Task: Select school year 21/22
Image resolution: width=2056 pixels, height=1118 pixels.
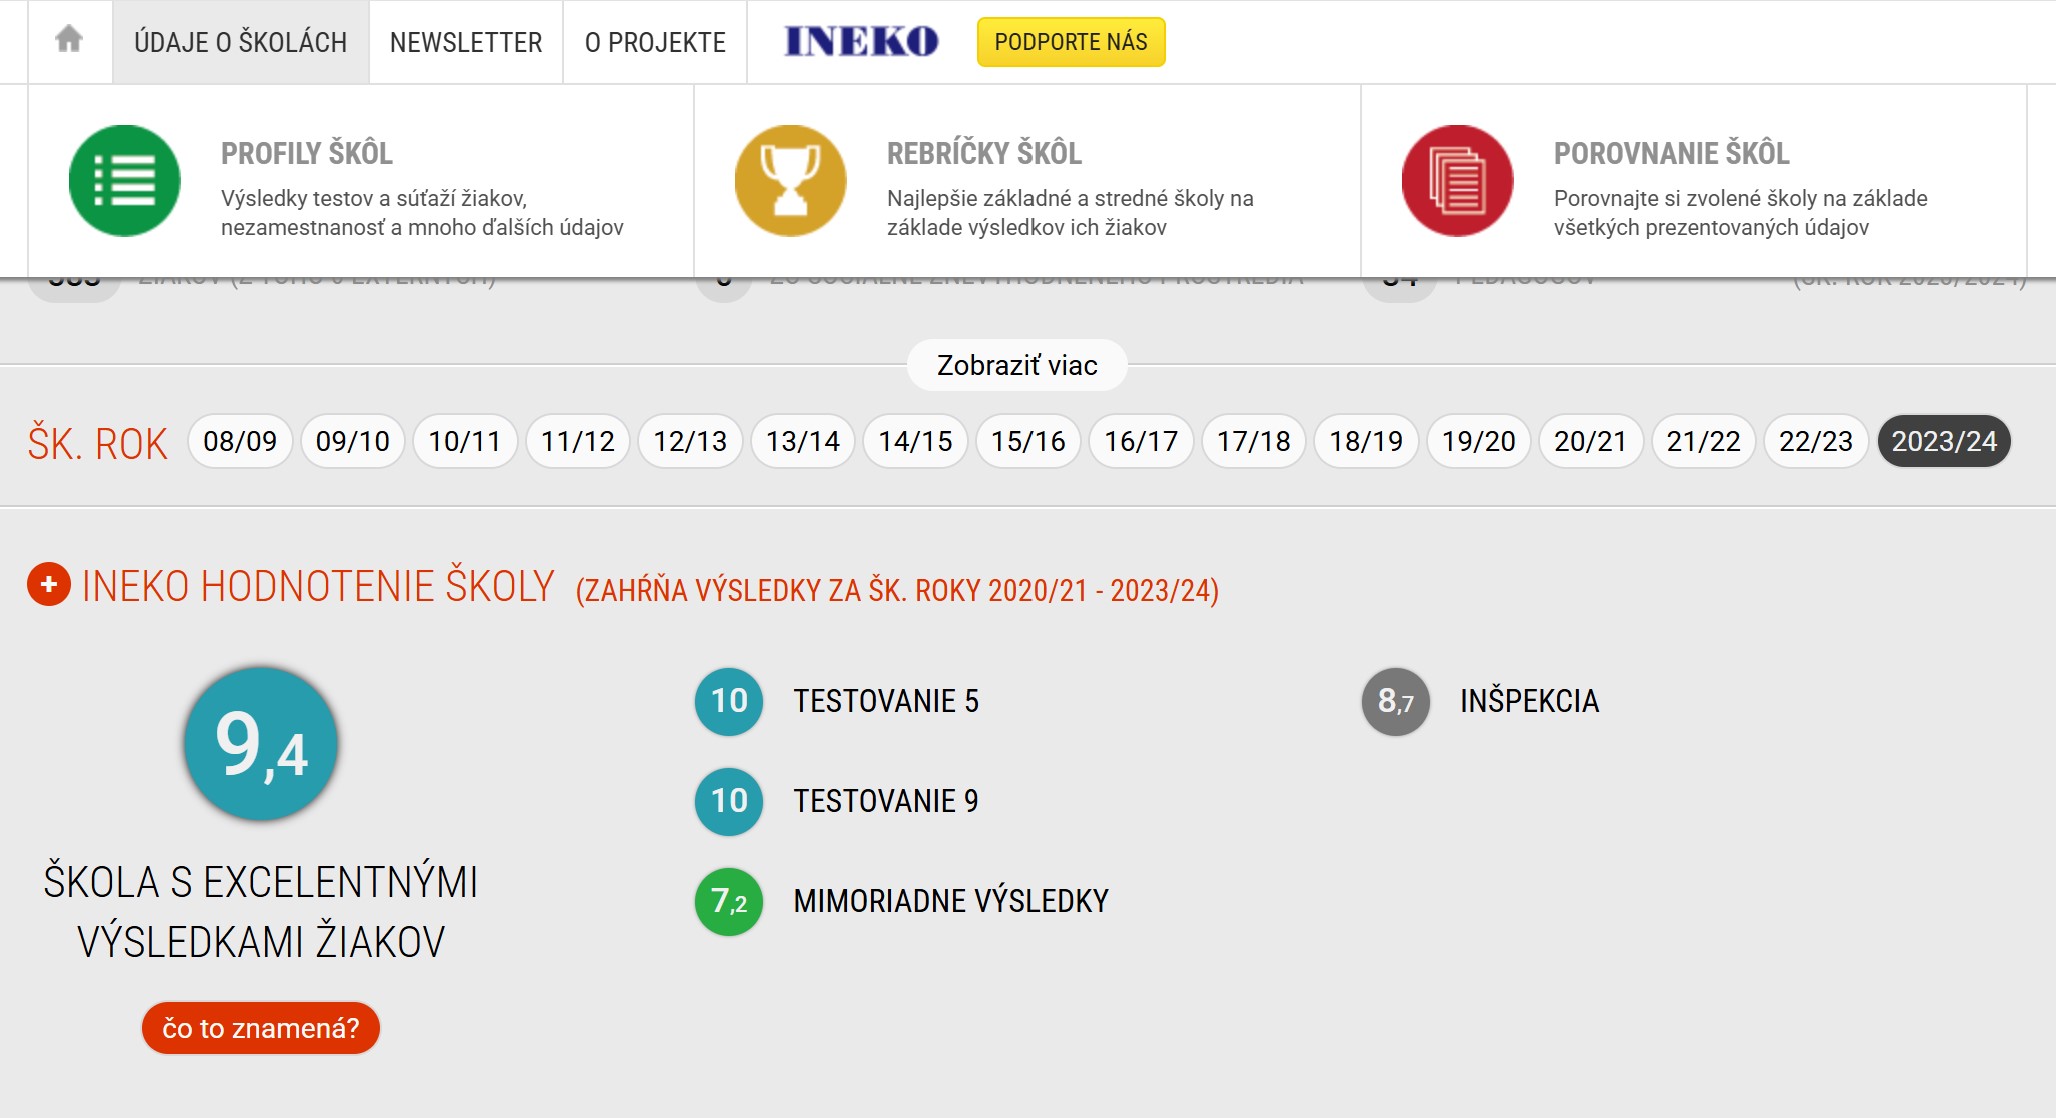Action: pos(1704,441)
